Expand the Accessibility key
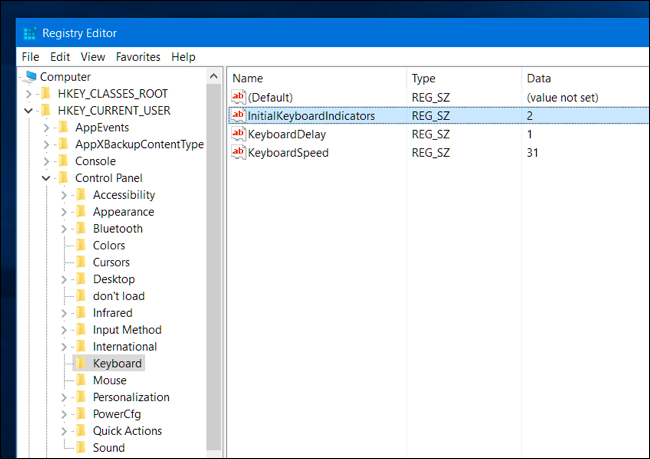This screenshot has height=459, width=650. pyautogui.click(x=64, y=195)
